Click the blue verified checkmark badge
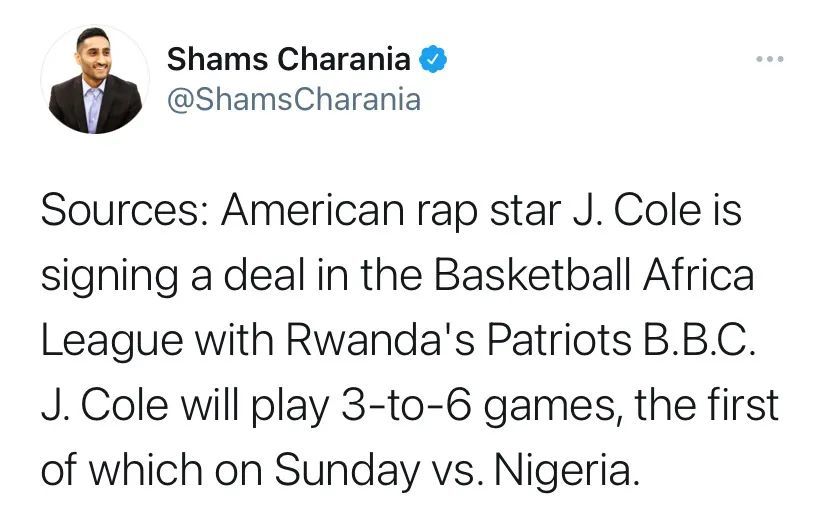The image size is (827, 526). (x=432, y=59)
